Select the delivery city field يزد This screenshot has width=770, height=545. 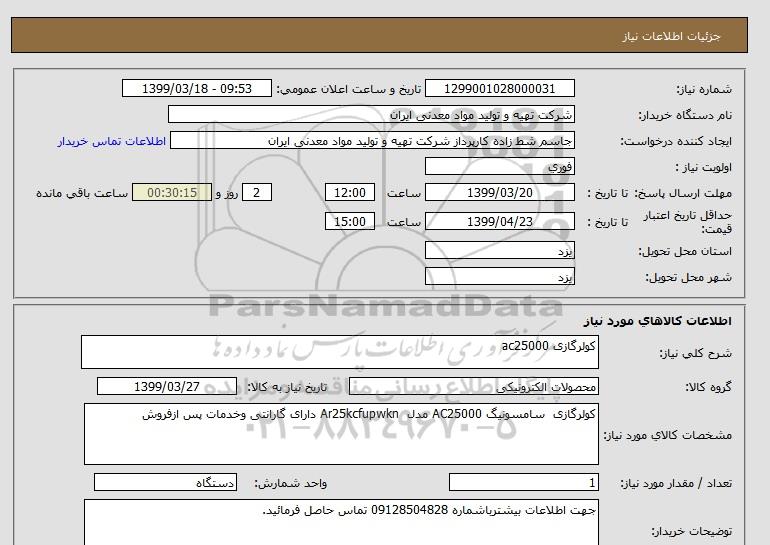pyautogui.click(x=499, y=277)
